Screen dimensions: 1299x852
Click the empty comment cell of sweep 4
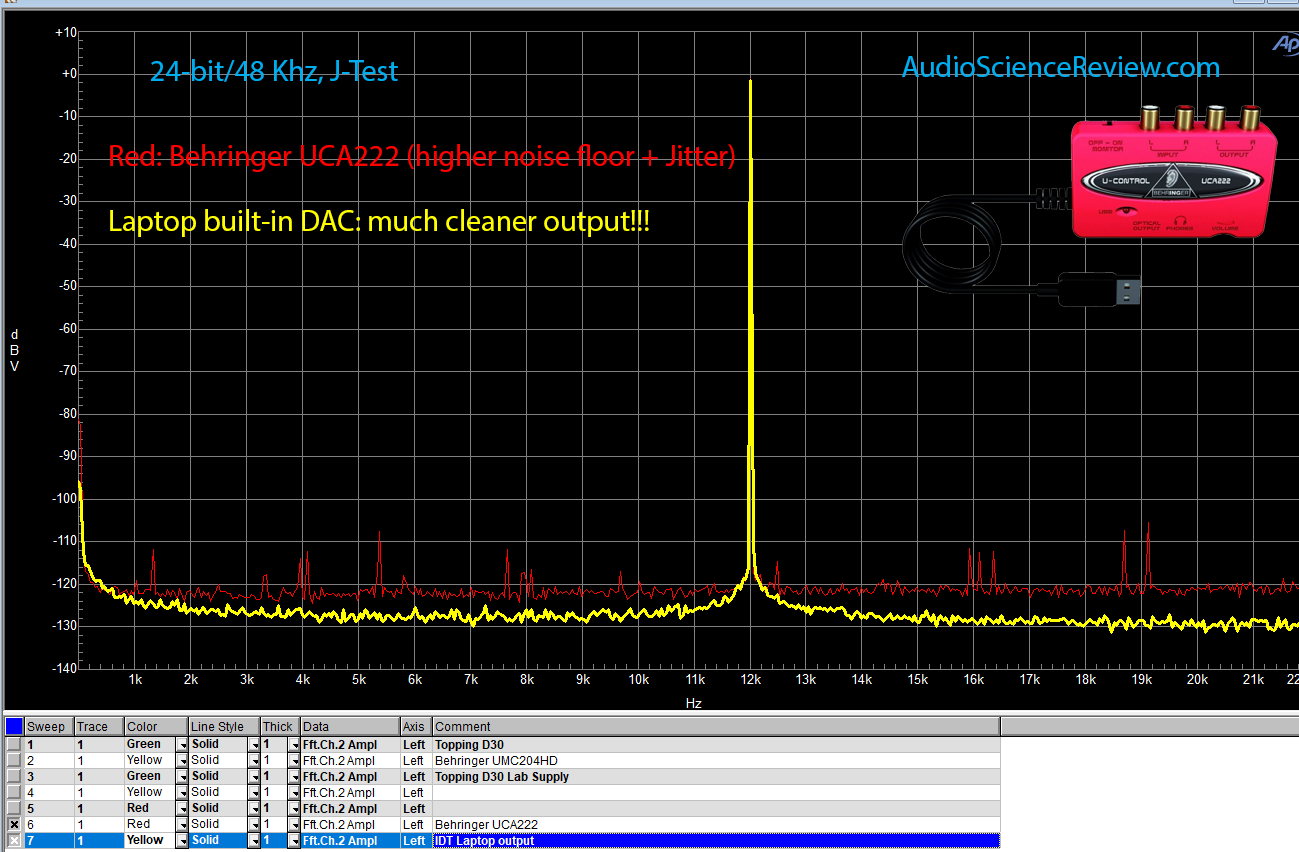pyautogui.click(x=716, y=793)
